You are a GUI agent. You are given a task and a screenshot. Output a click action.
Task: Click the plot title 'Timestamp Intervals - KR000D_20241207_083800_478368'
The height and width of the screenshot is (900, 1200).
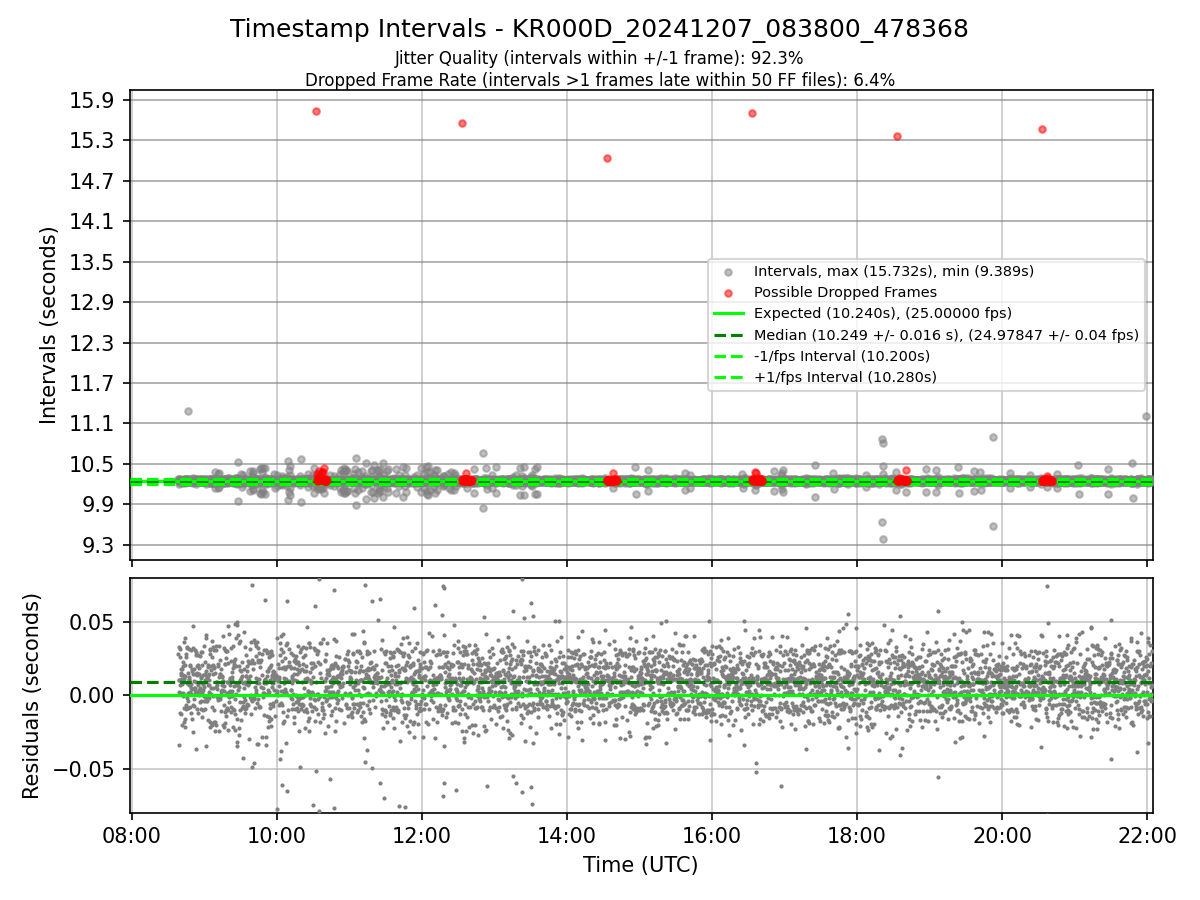point(599,29)
